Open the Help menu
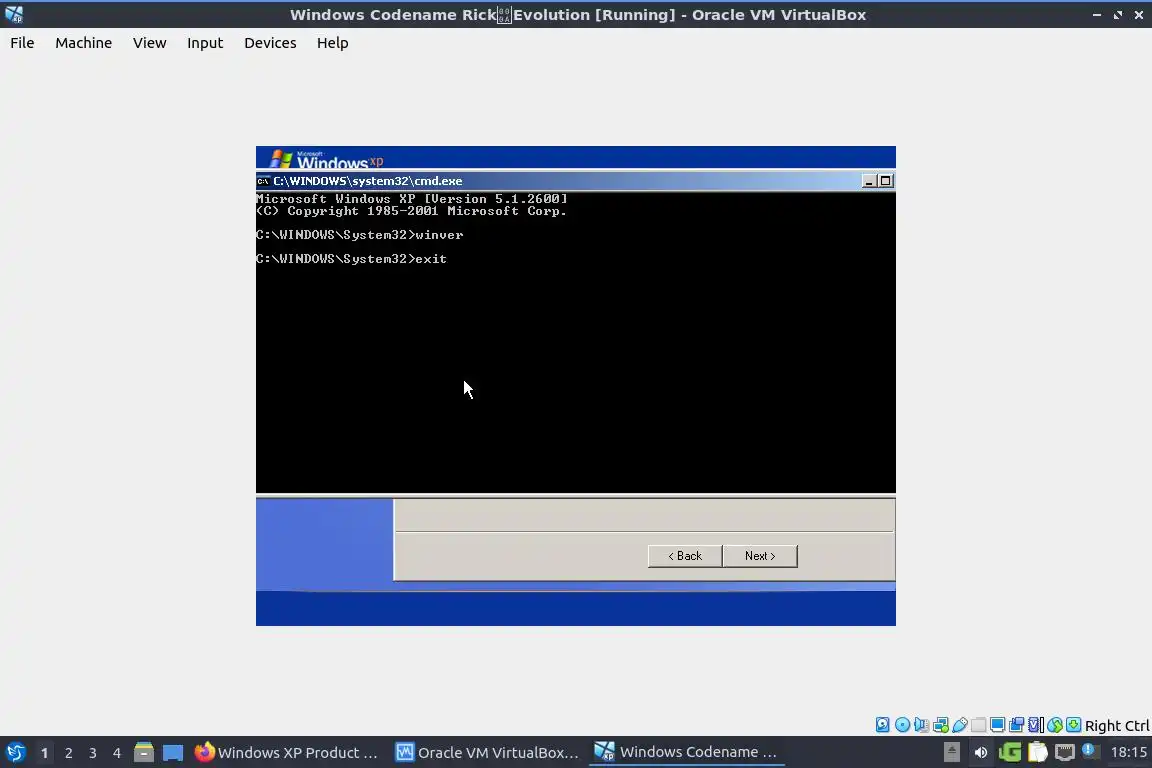This screenshot has height=768, width=1152. [332, 43]
